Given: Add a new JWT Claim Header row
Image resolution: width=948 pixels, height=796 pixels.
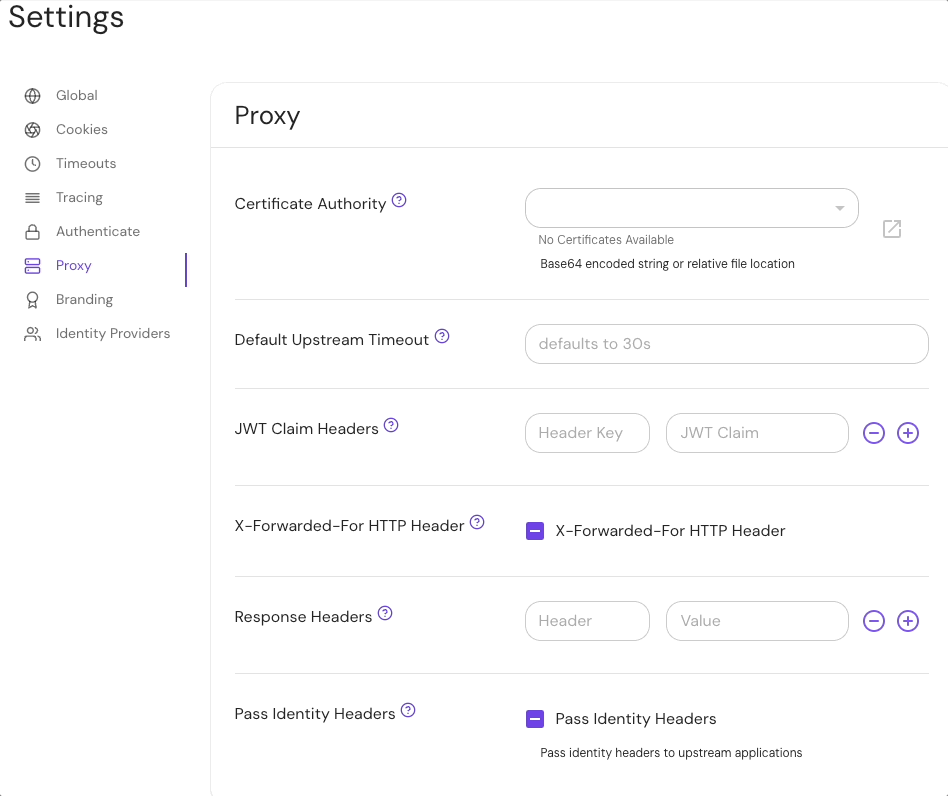Looking at the screenshot, I should (908, 433).
